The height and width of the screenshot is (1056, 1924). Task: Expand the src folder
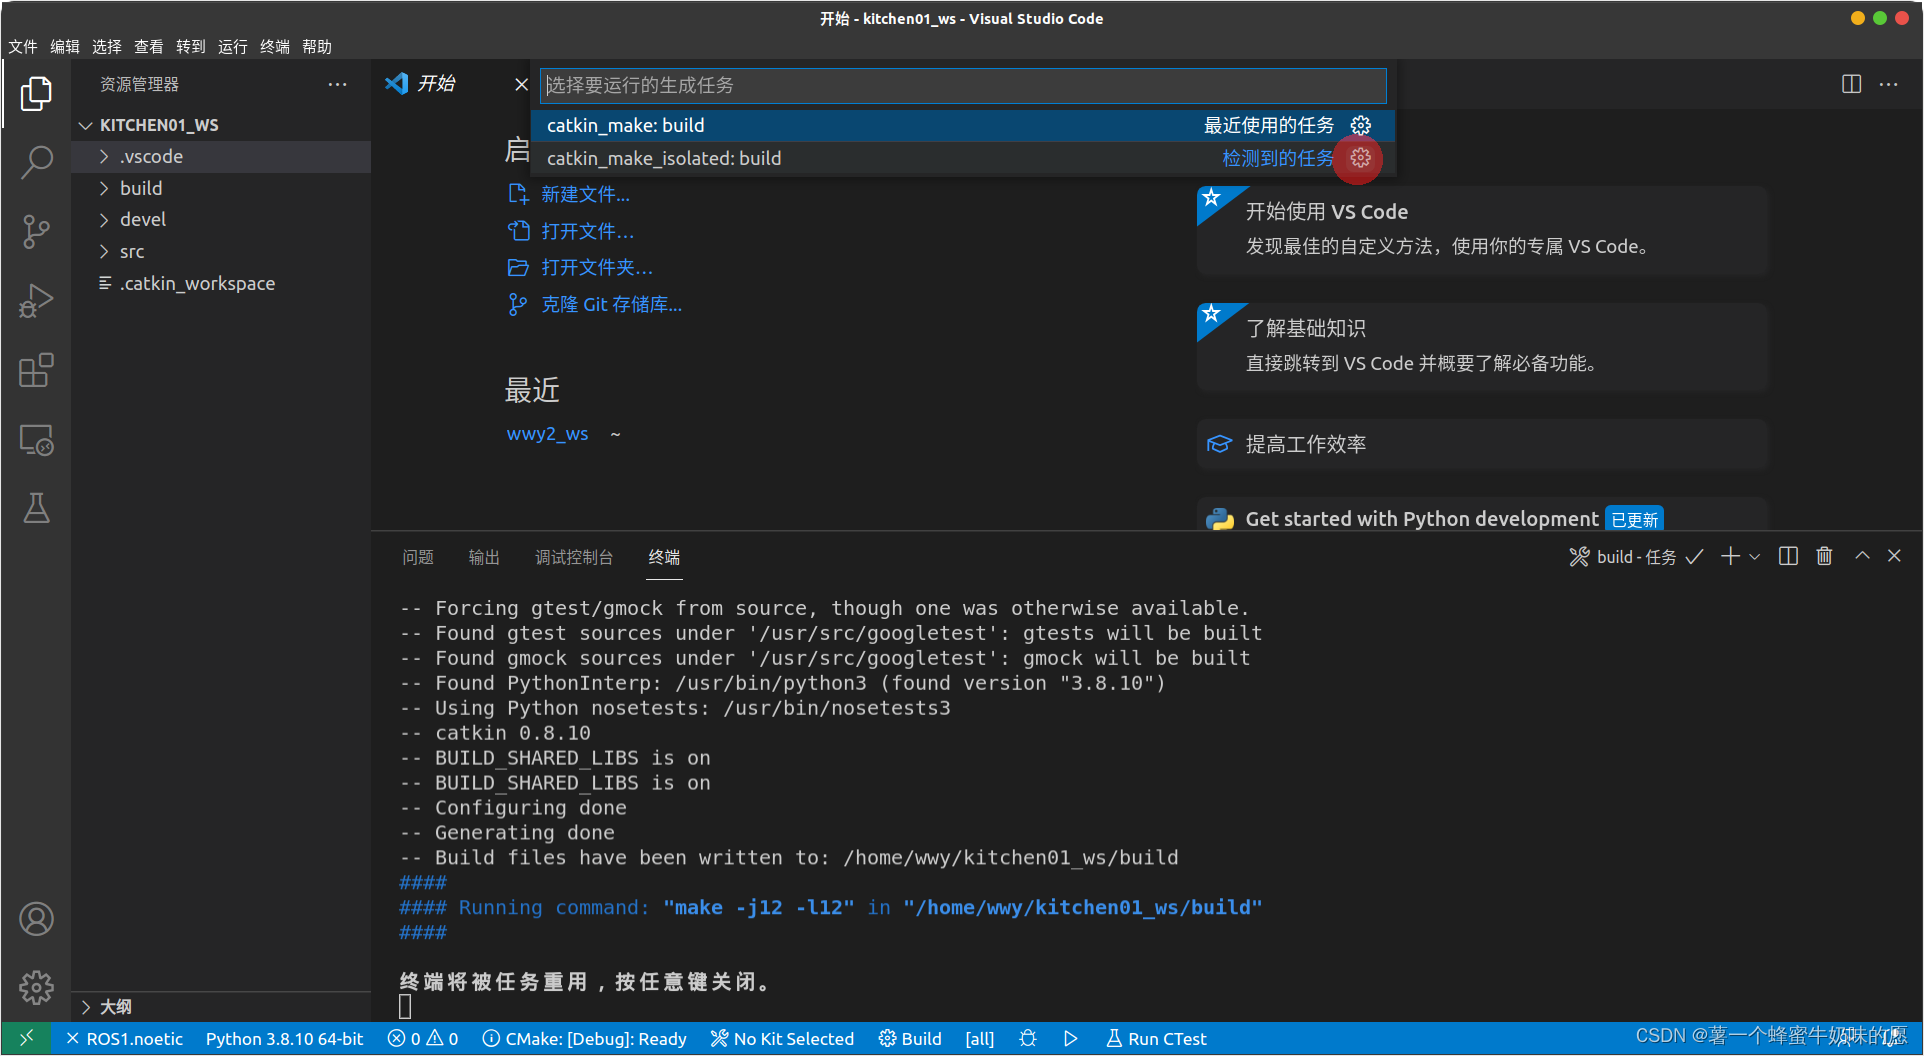point(221,251)
